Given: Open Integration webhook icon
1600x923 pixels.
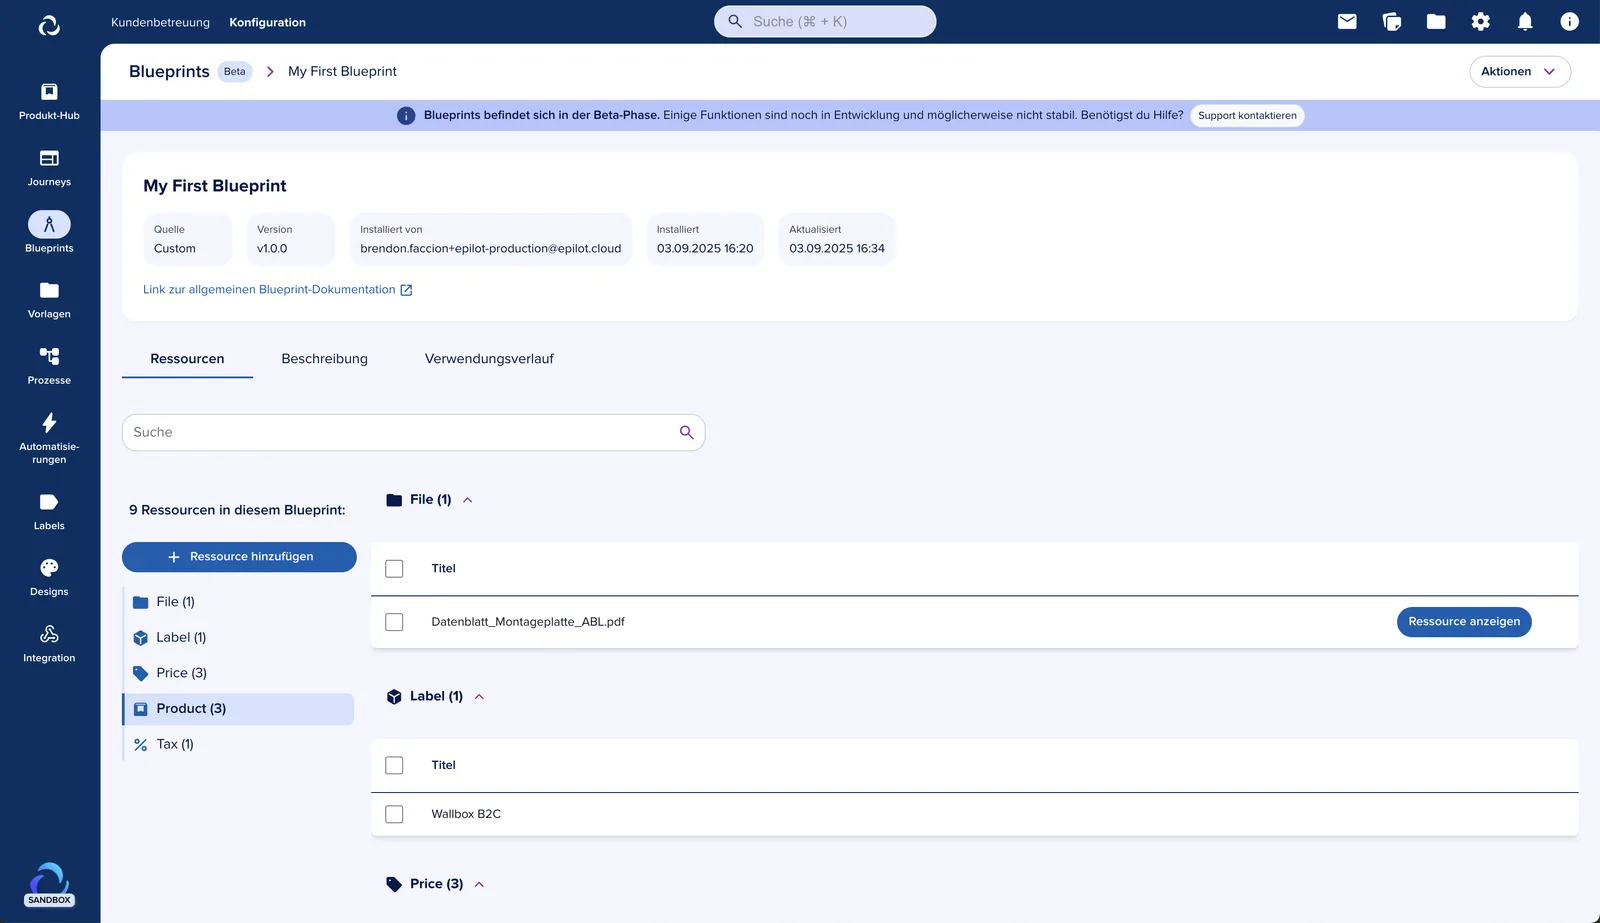Looking at the screenshot, I should [x=49, y=634].
